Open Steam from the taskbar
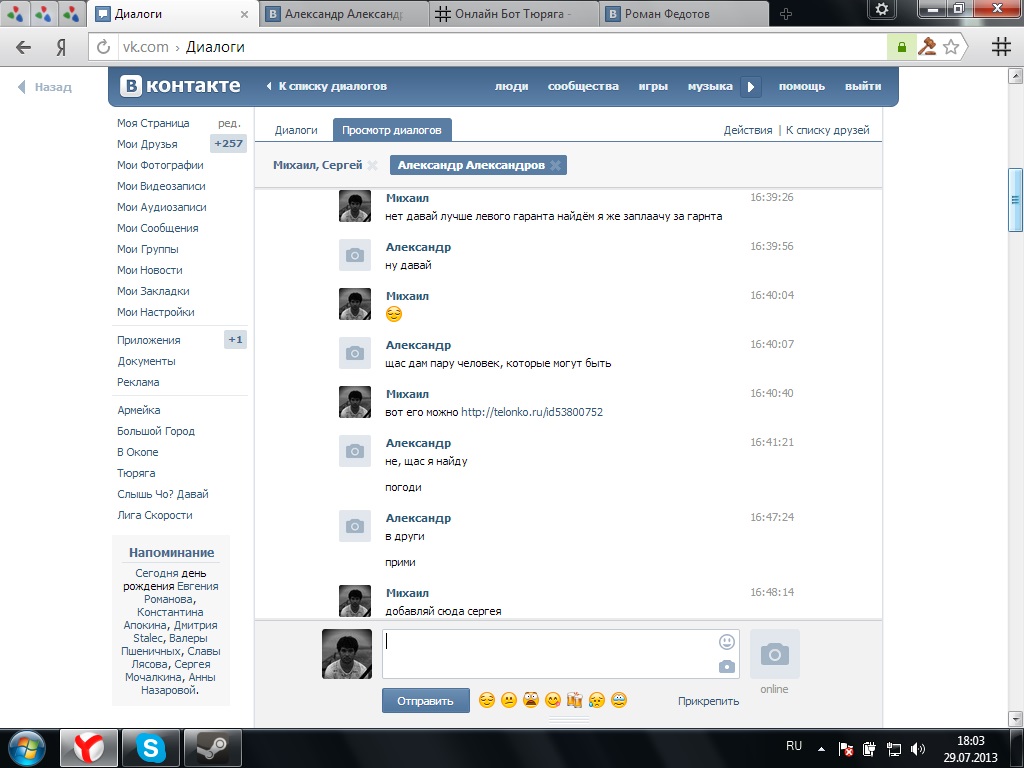This screenshot has width=1024, height=768. click(x=212, y=748)
